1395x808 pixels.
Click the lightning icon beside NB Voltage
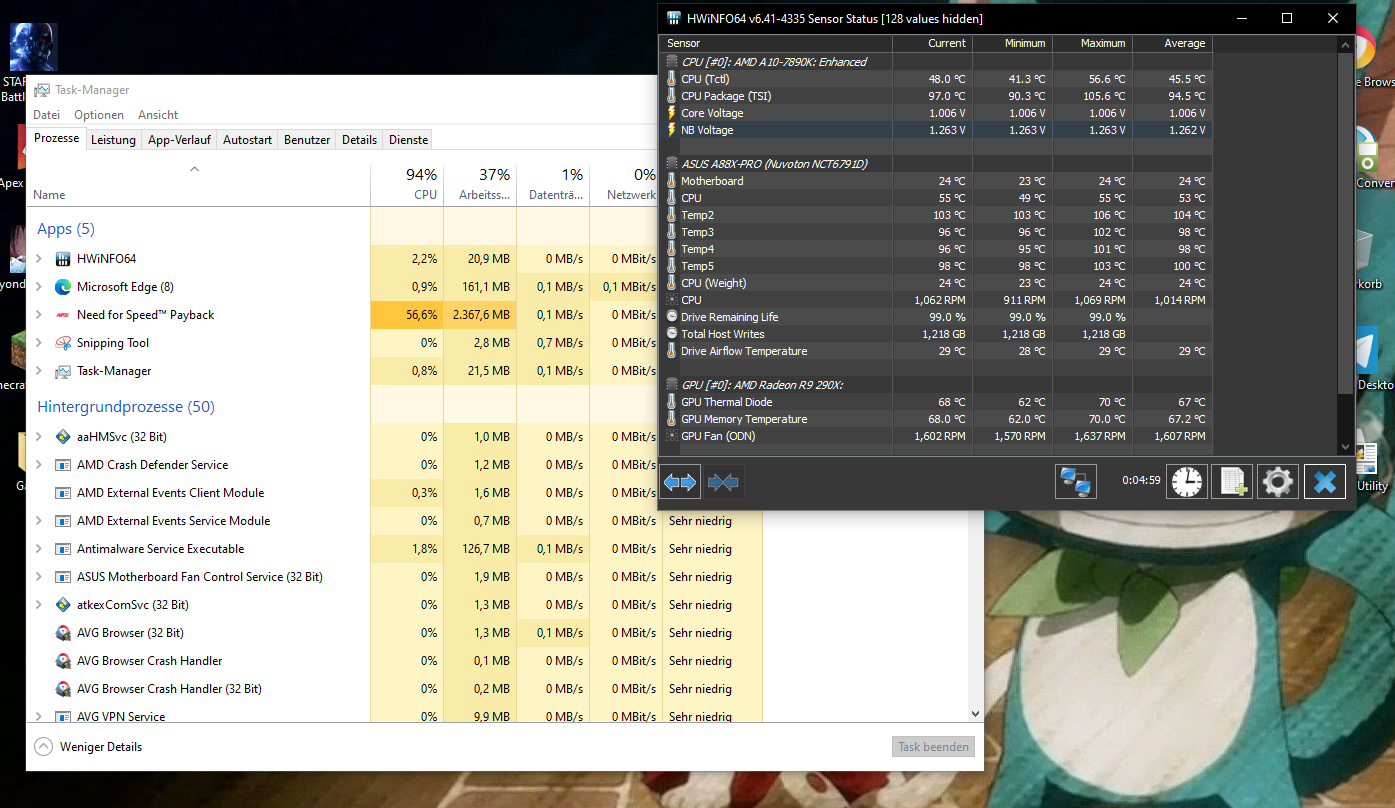pyautogui.click(x=671, y=130)
